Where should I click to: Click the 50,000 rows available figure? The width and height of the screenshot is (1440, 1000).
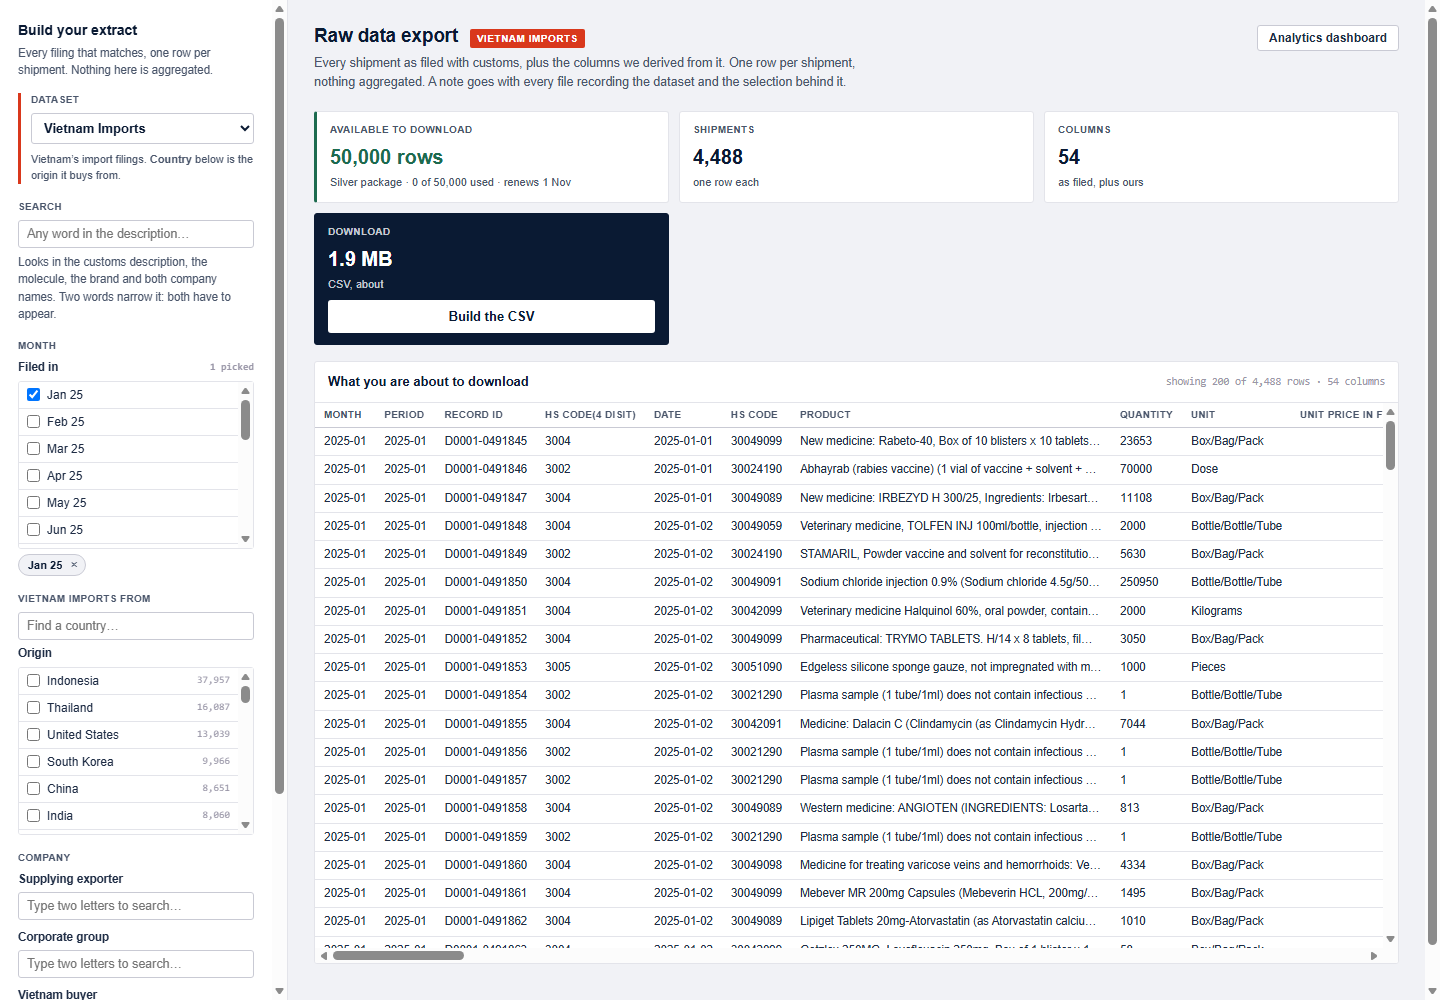point(386,157)
